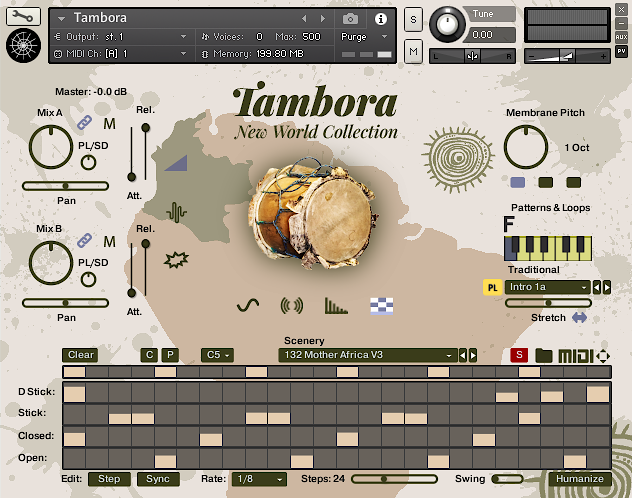
Task: Expand the Tambora instrument name dropdown
Action: pyautogui.click(x=61, y=19)
